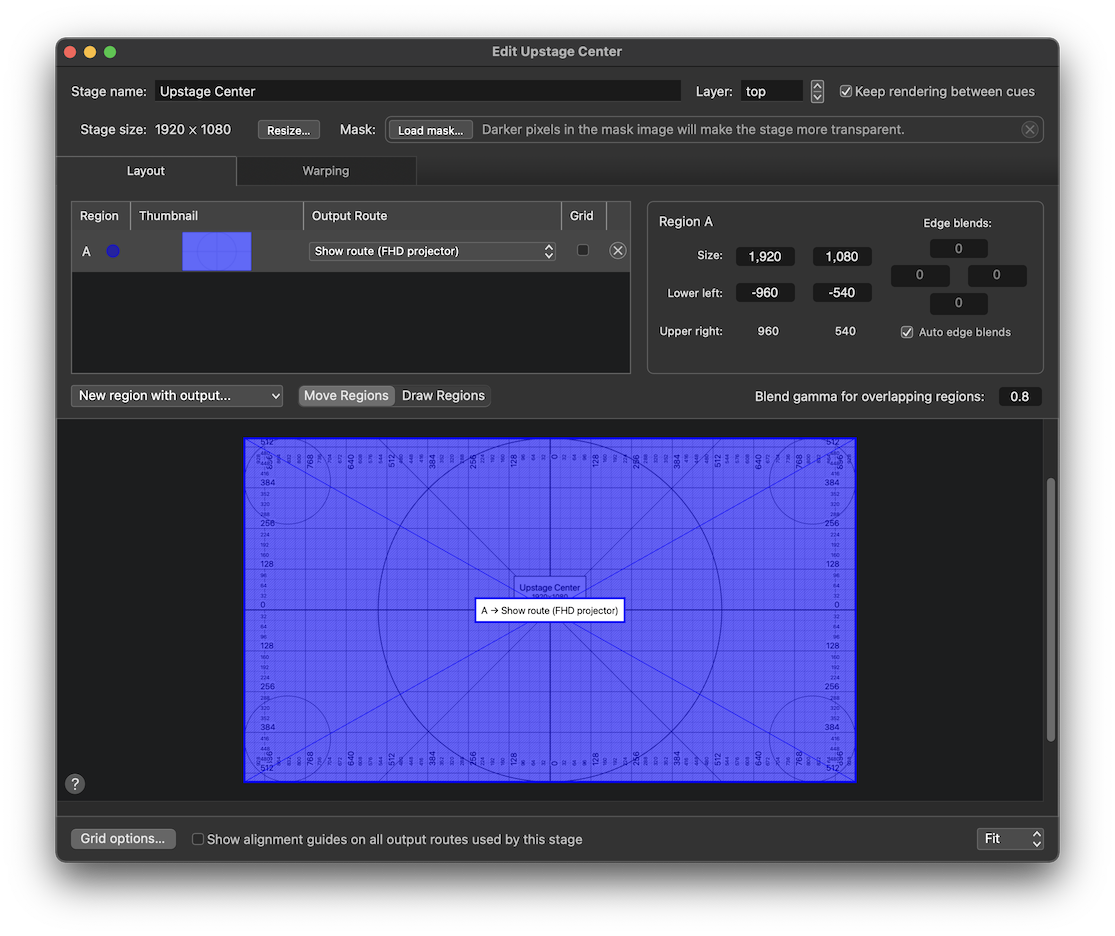
Task: Select the region A thumbnail preview
Action: pyautogui.click(x=216, y=251)
